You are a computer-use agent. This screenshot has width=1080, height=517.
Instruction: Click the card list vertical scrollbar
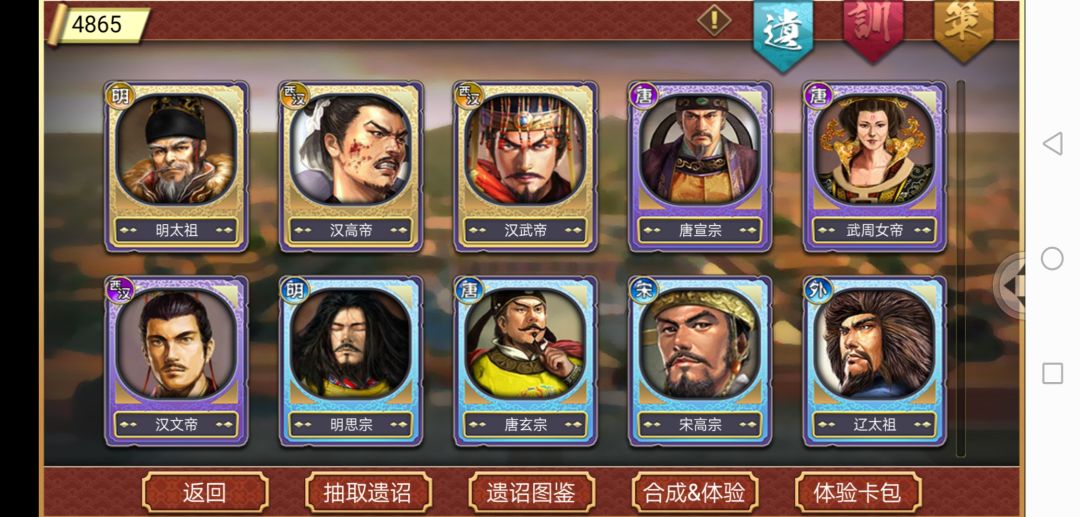click(961, 268)
